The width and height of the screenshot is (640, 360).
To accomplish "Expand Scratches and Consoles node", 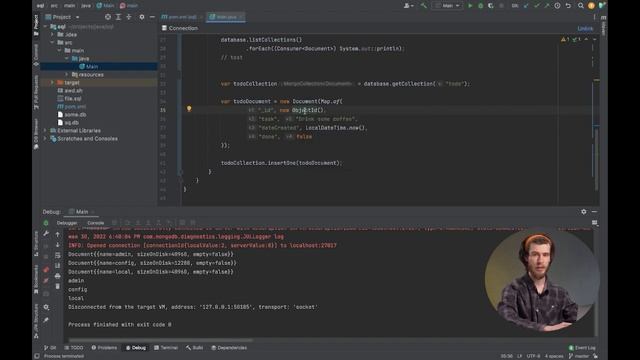I will 45,139.
